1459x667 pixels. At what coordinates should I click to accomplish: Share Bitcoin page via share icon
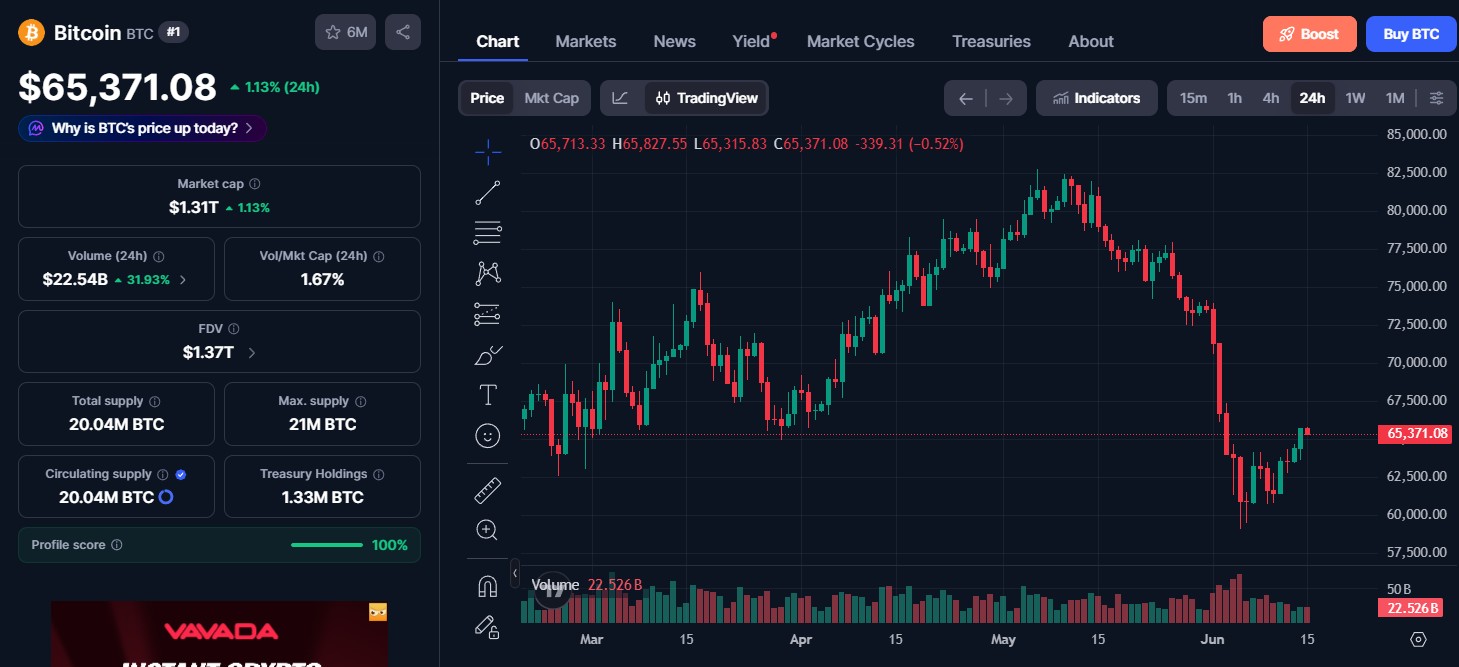(x=403, y=32)
